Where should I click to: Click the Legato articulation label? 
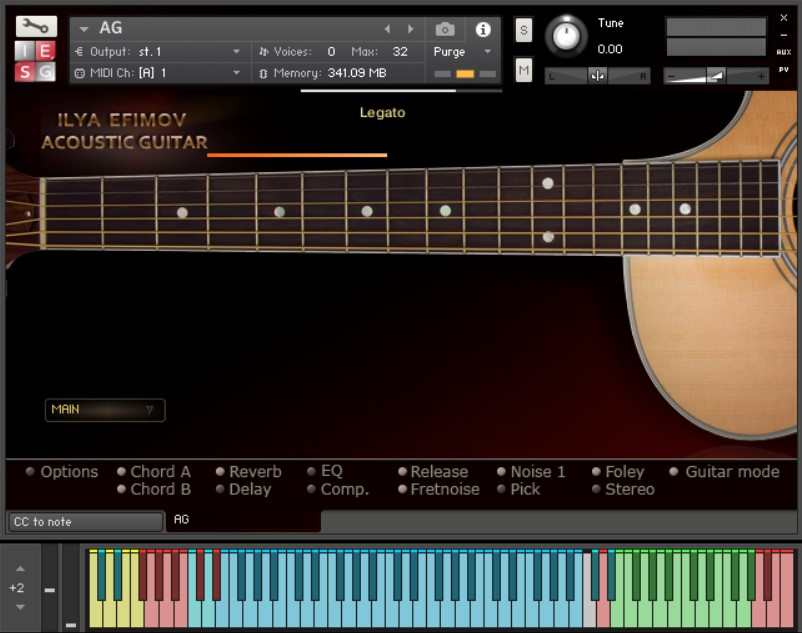[x=382, y=112]
